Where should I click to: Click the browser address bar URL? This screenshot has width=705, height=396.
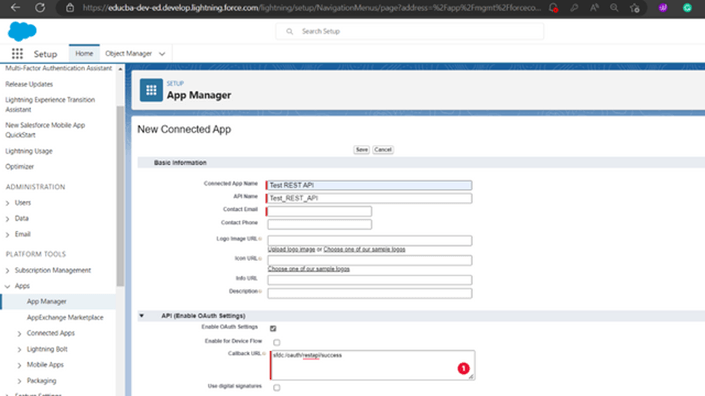[x=312, y=8]
